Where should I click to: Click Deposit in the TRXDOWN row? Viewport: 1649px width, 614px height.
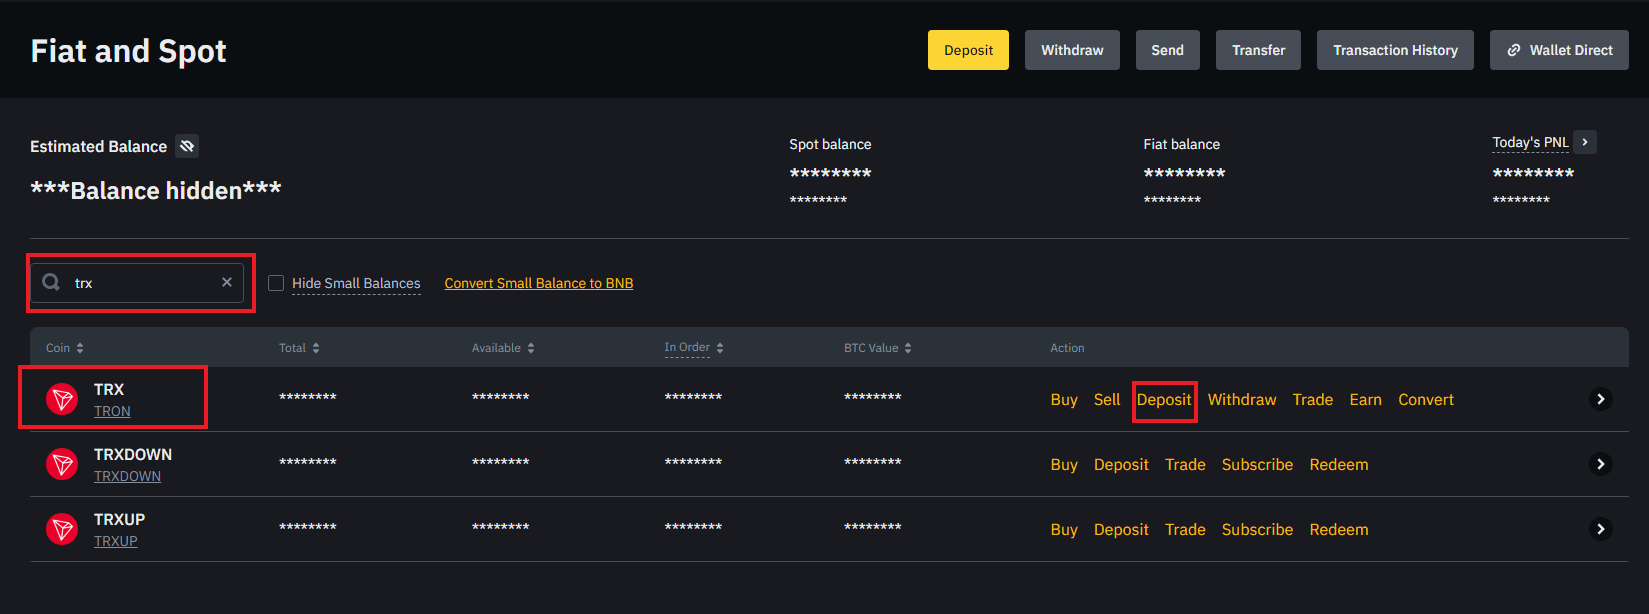click(1121, 464)
